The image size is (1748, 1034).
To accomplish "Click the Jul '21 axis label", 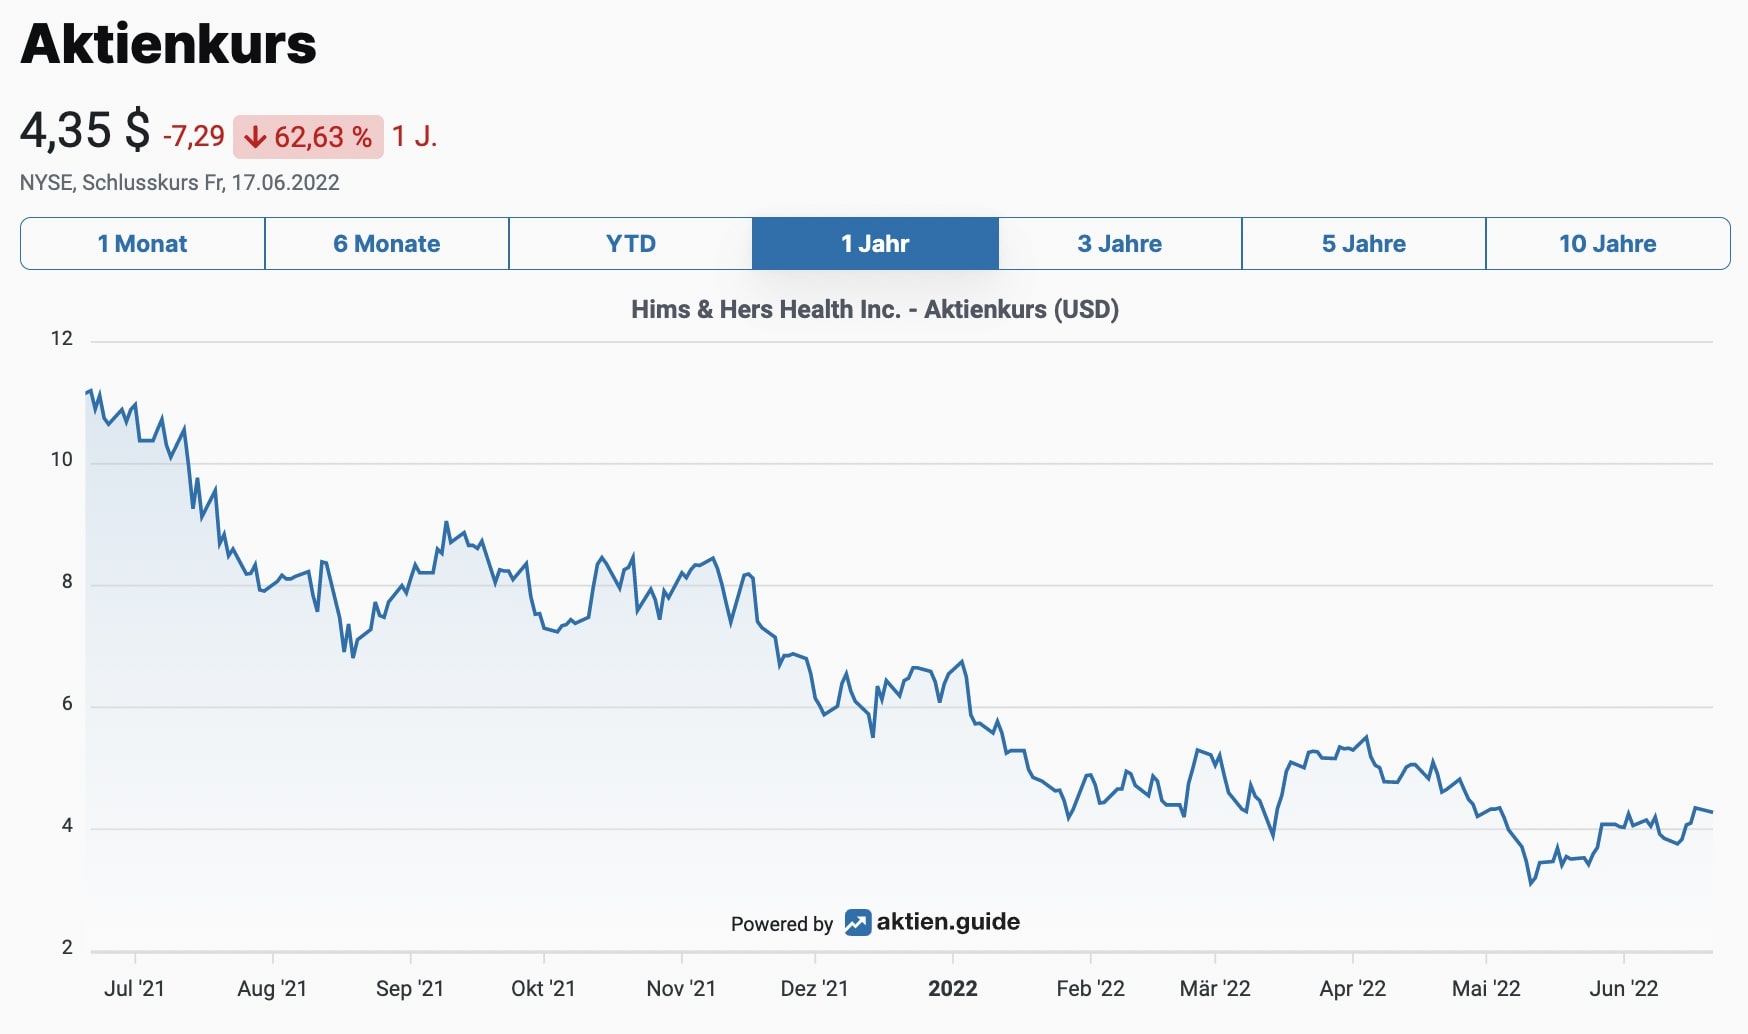I will click(x=134, y=988).
